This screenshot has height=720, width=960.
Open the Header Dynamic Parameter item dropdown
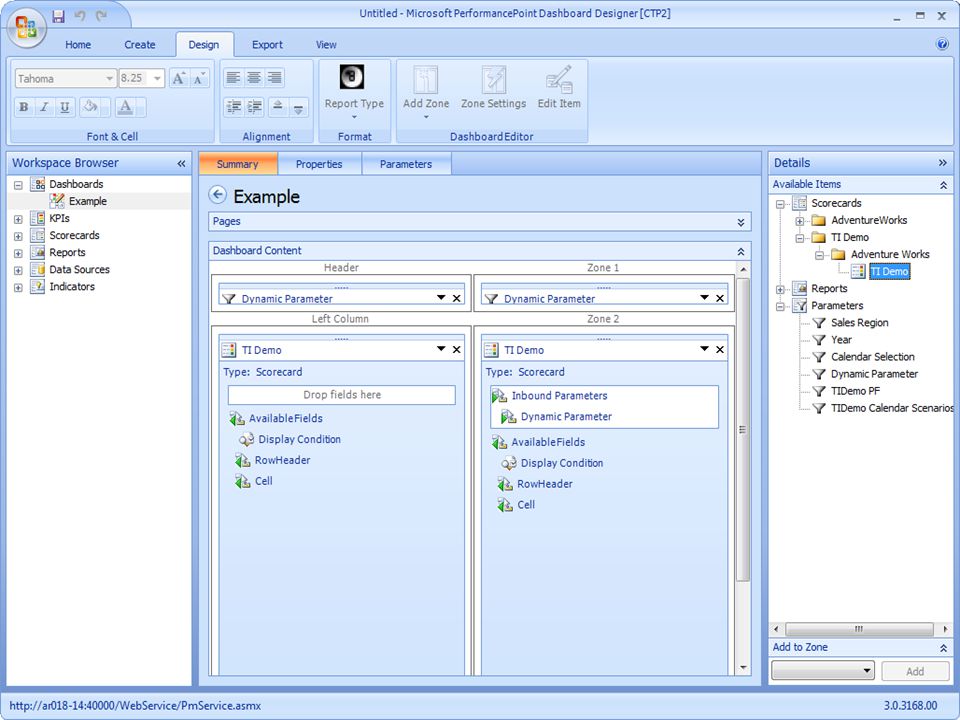tap(441, 298)
